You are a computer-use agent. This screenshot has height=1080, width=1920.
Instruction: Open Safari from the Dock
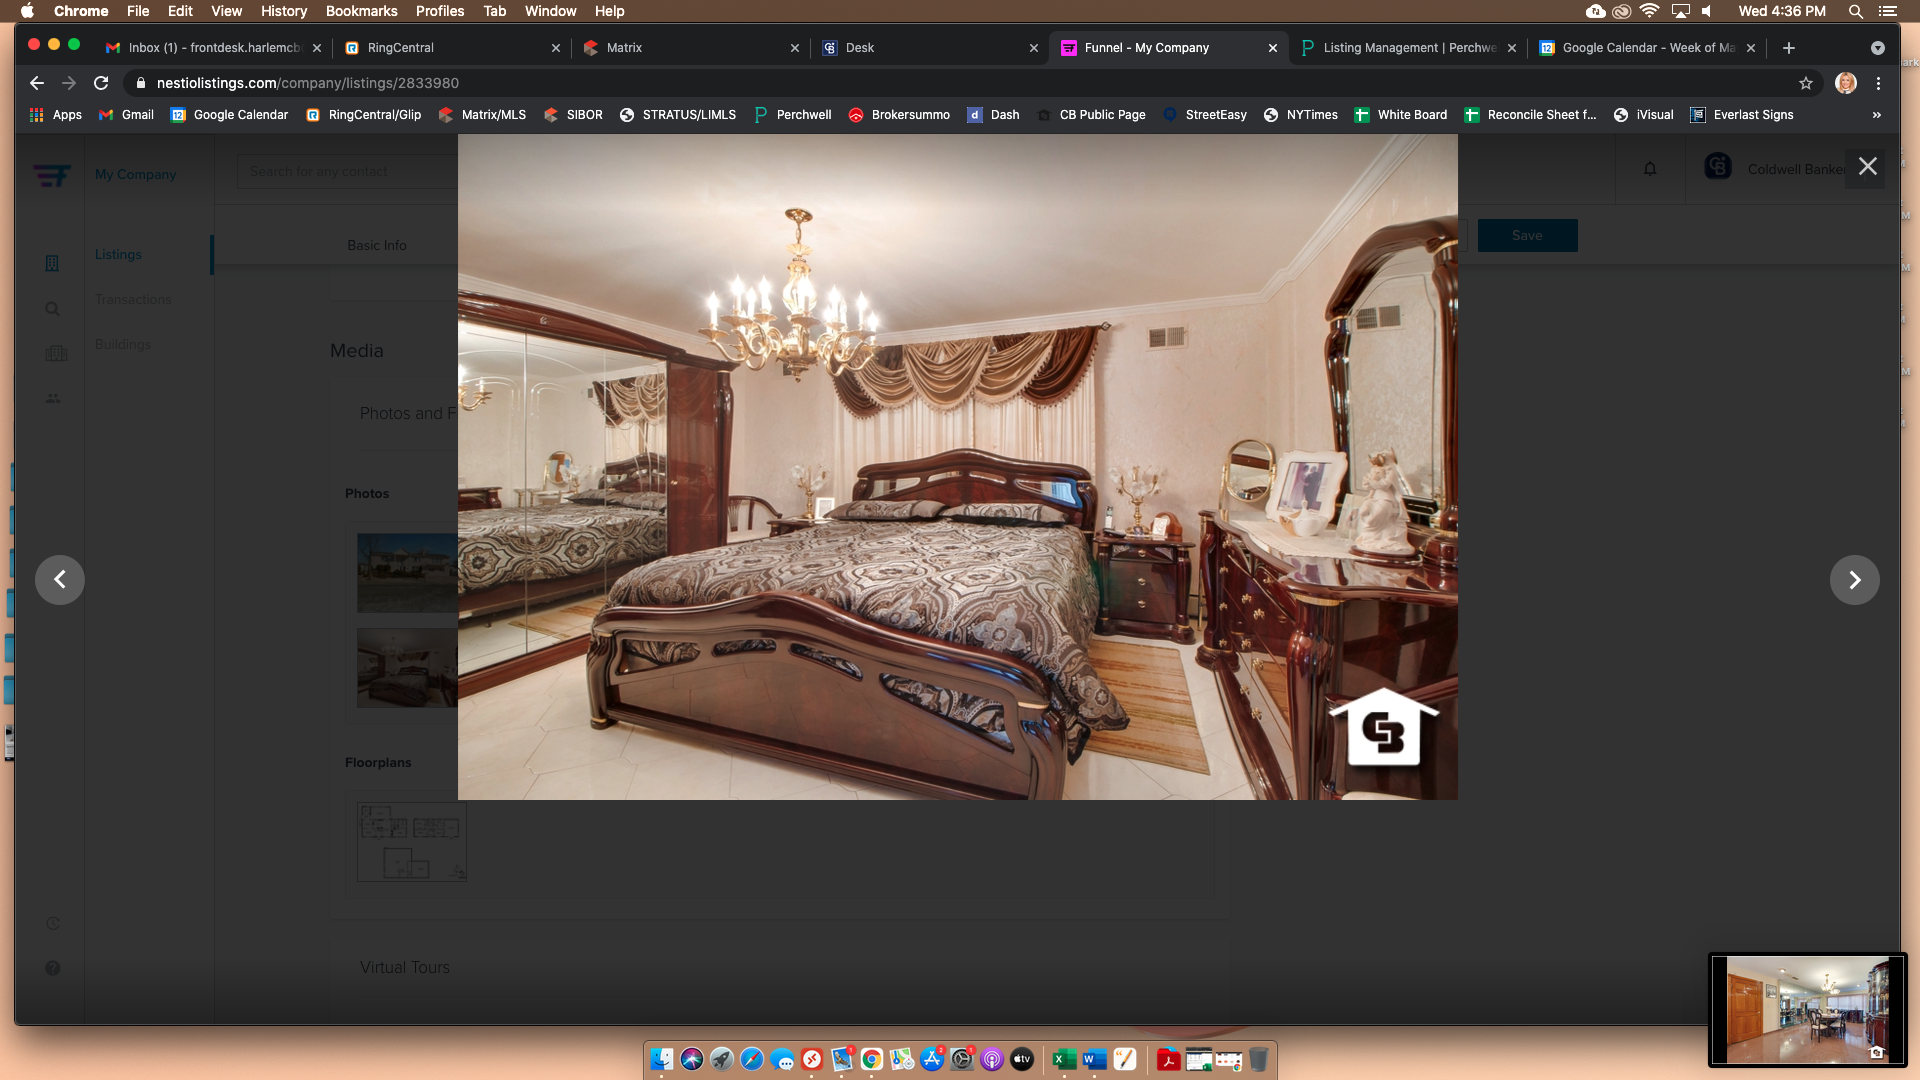tap(752, 1059)
